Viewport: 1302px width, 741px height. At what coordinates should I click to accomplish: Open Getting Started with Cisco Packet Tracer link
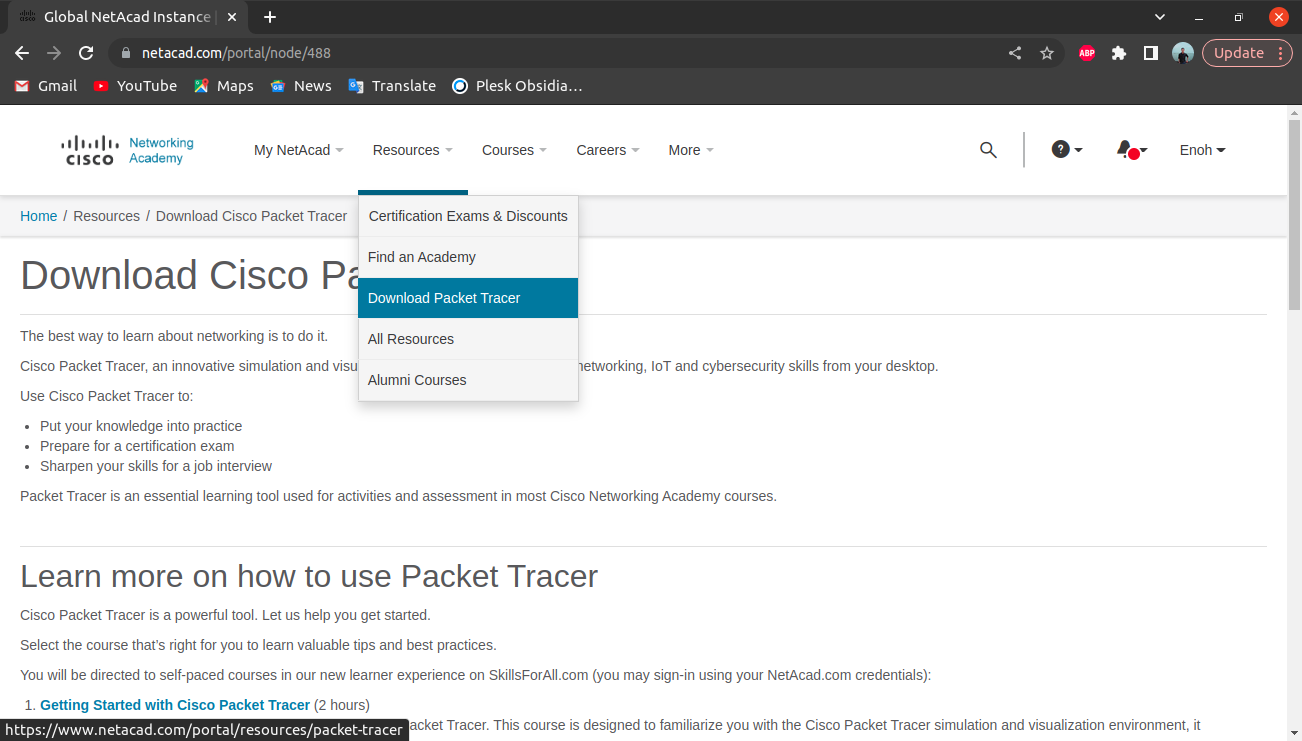click(x=175, y=705)
